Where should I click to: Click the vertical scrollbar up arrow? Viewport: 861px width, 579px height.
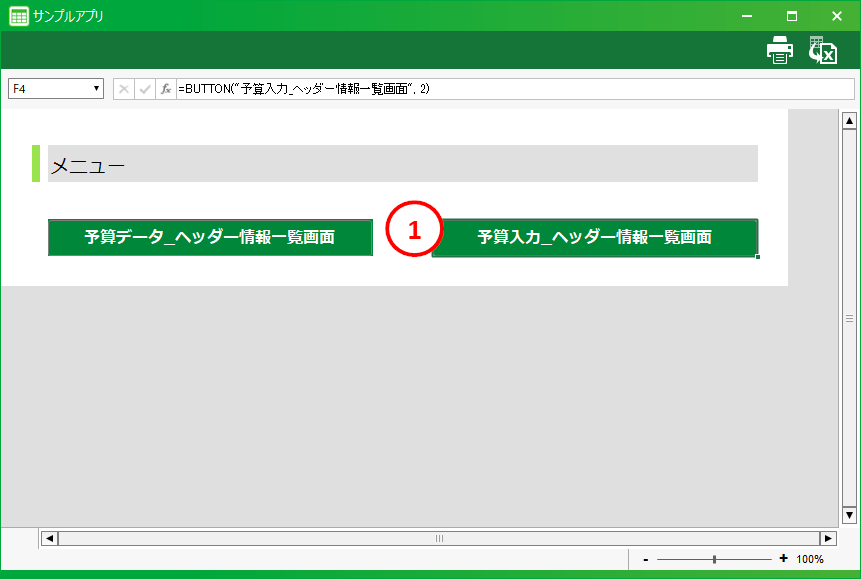(850, 121)
